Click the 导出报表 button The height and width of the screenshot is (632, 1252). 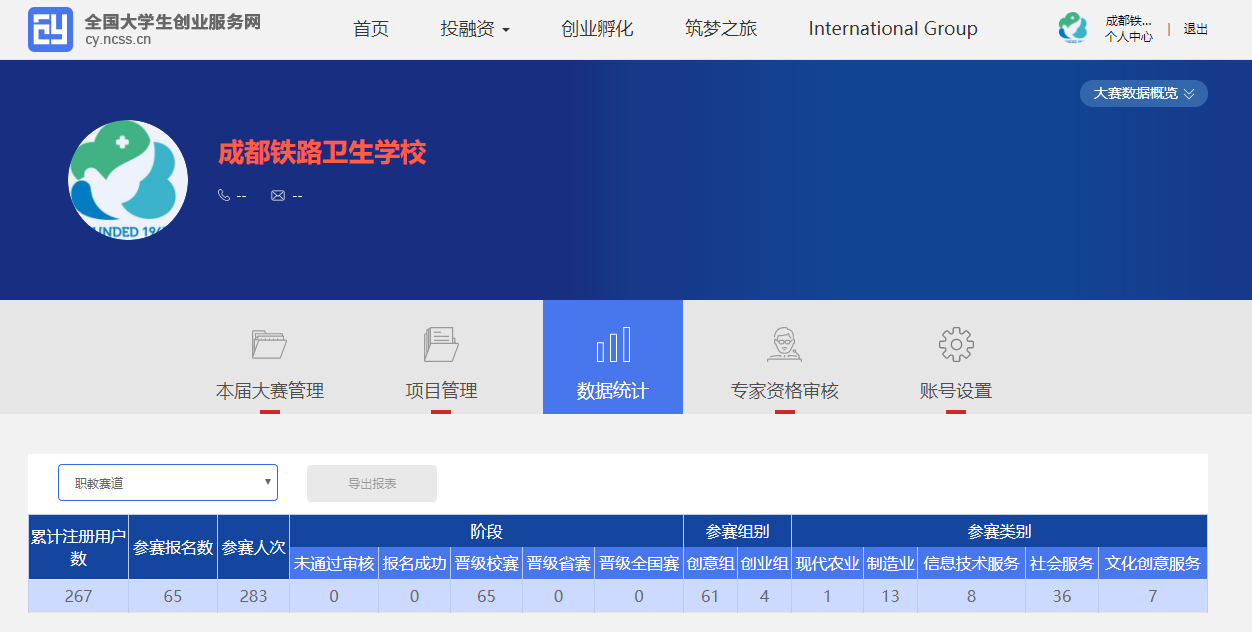click(x=372, y=483)
